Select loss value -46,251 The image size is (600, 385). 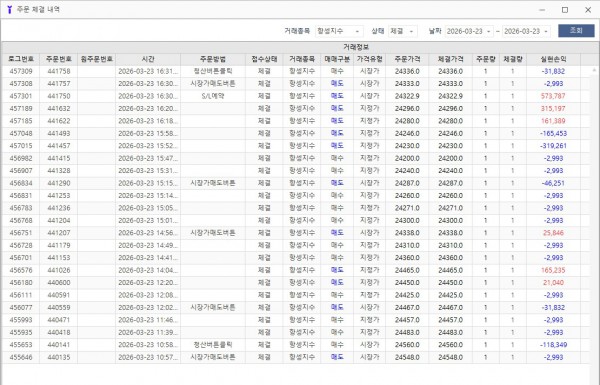point(553,183)
